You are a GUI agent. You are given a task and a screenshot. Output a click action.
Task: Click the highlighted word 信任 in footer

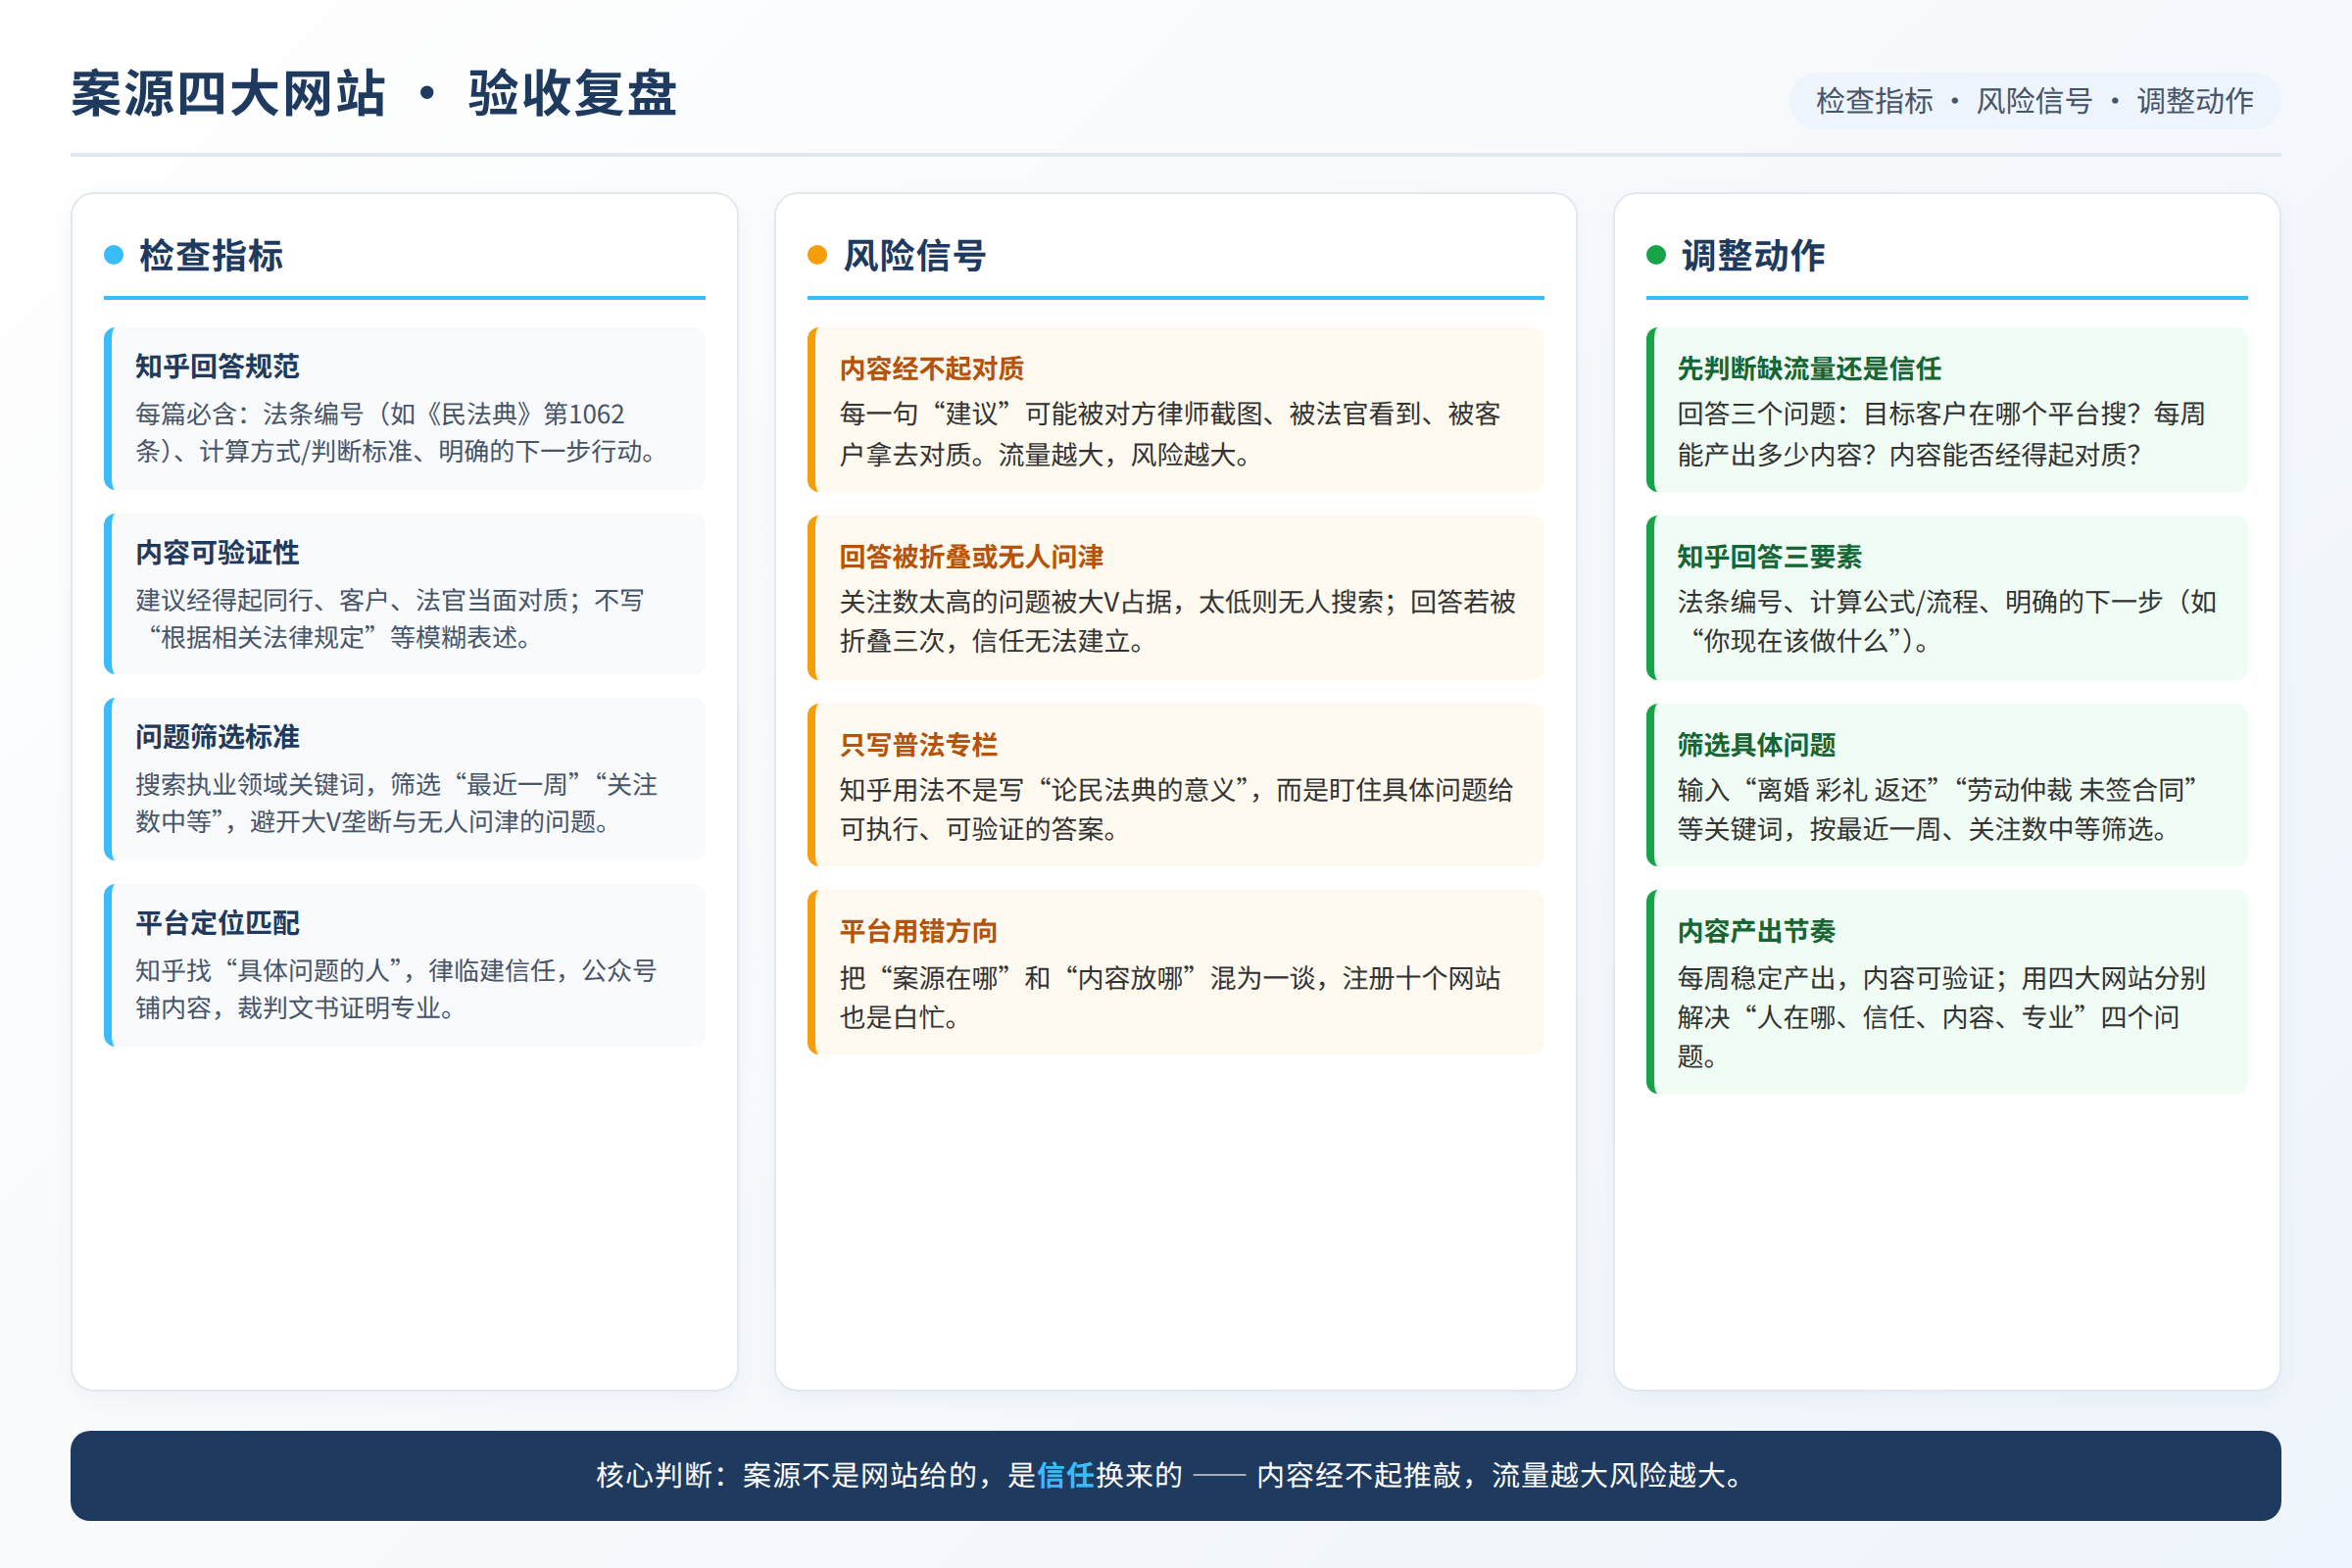[x=1066, y=1475]
